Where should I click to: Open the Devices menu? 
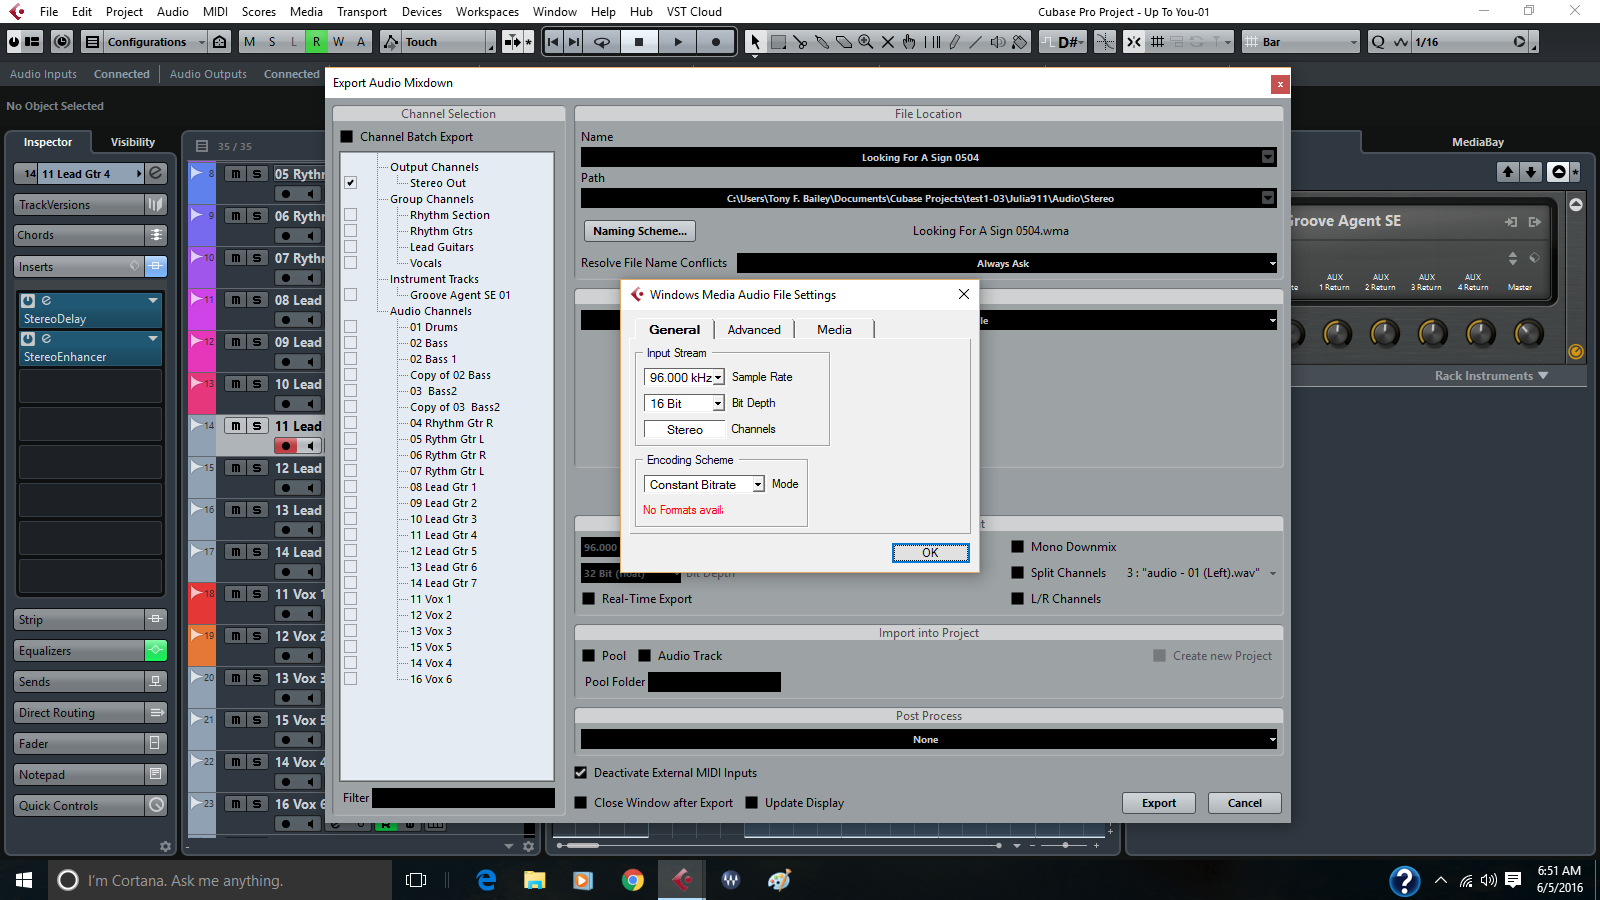coord(422,12)
